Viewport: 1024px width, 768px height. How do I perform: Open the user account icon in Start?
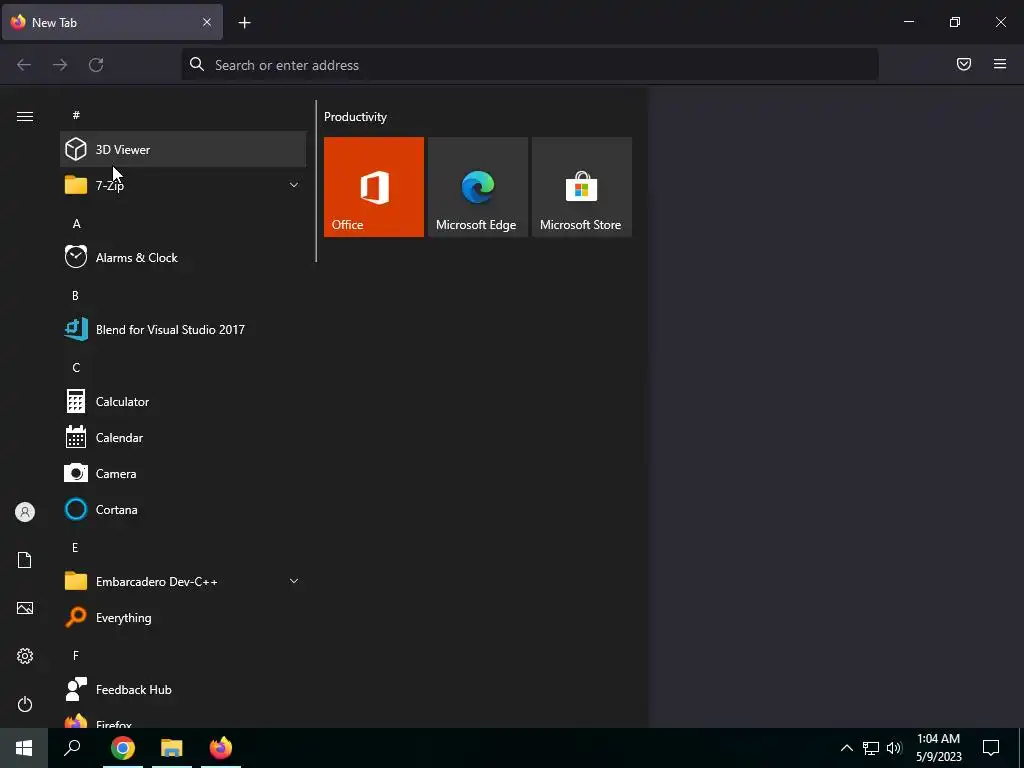25,512
